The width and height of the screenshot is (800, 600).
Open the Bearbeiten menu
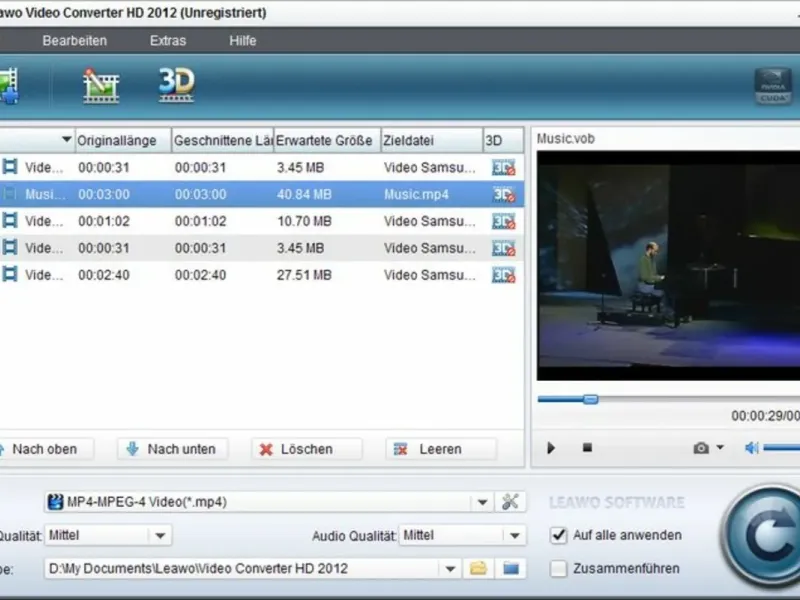(74, 41)
